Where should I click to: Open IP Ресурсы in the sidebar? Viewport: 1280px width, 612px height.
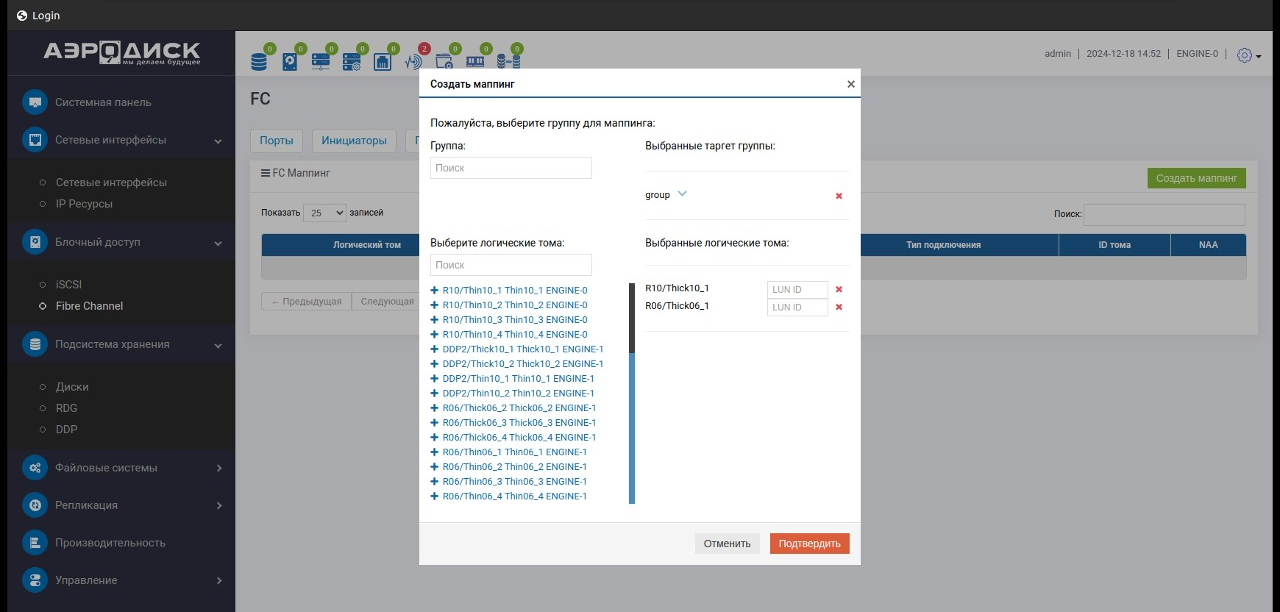(x=84, y=204)
